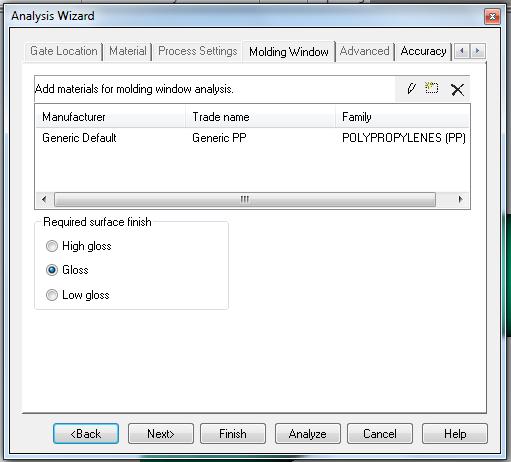Click the tab scroll left arrow
The height and width of the screenshot is (462, 511).
tap(462, 51)
